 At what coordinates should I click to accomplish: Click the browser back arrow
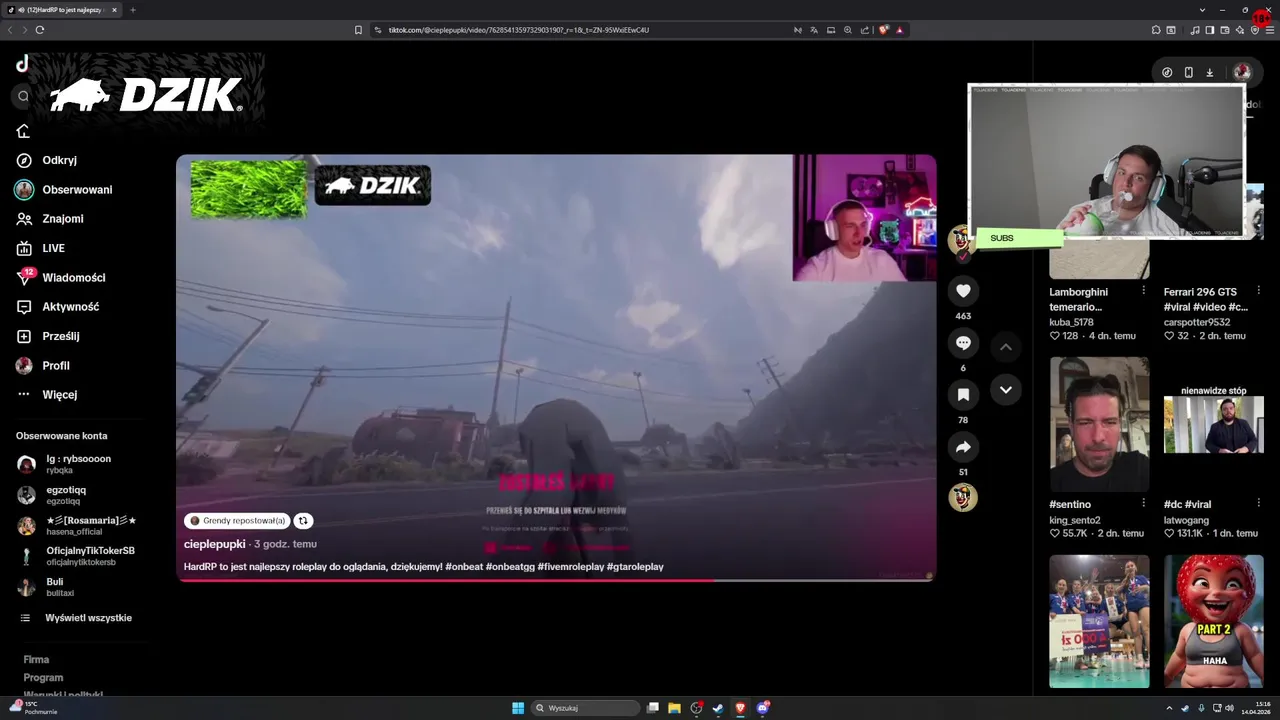click(10, 30)
